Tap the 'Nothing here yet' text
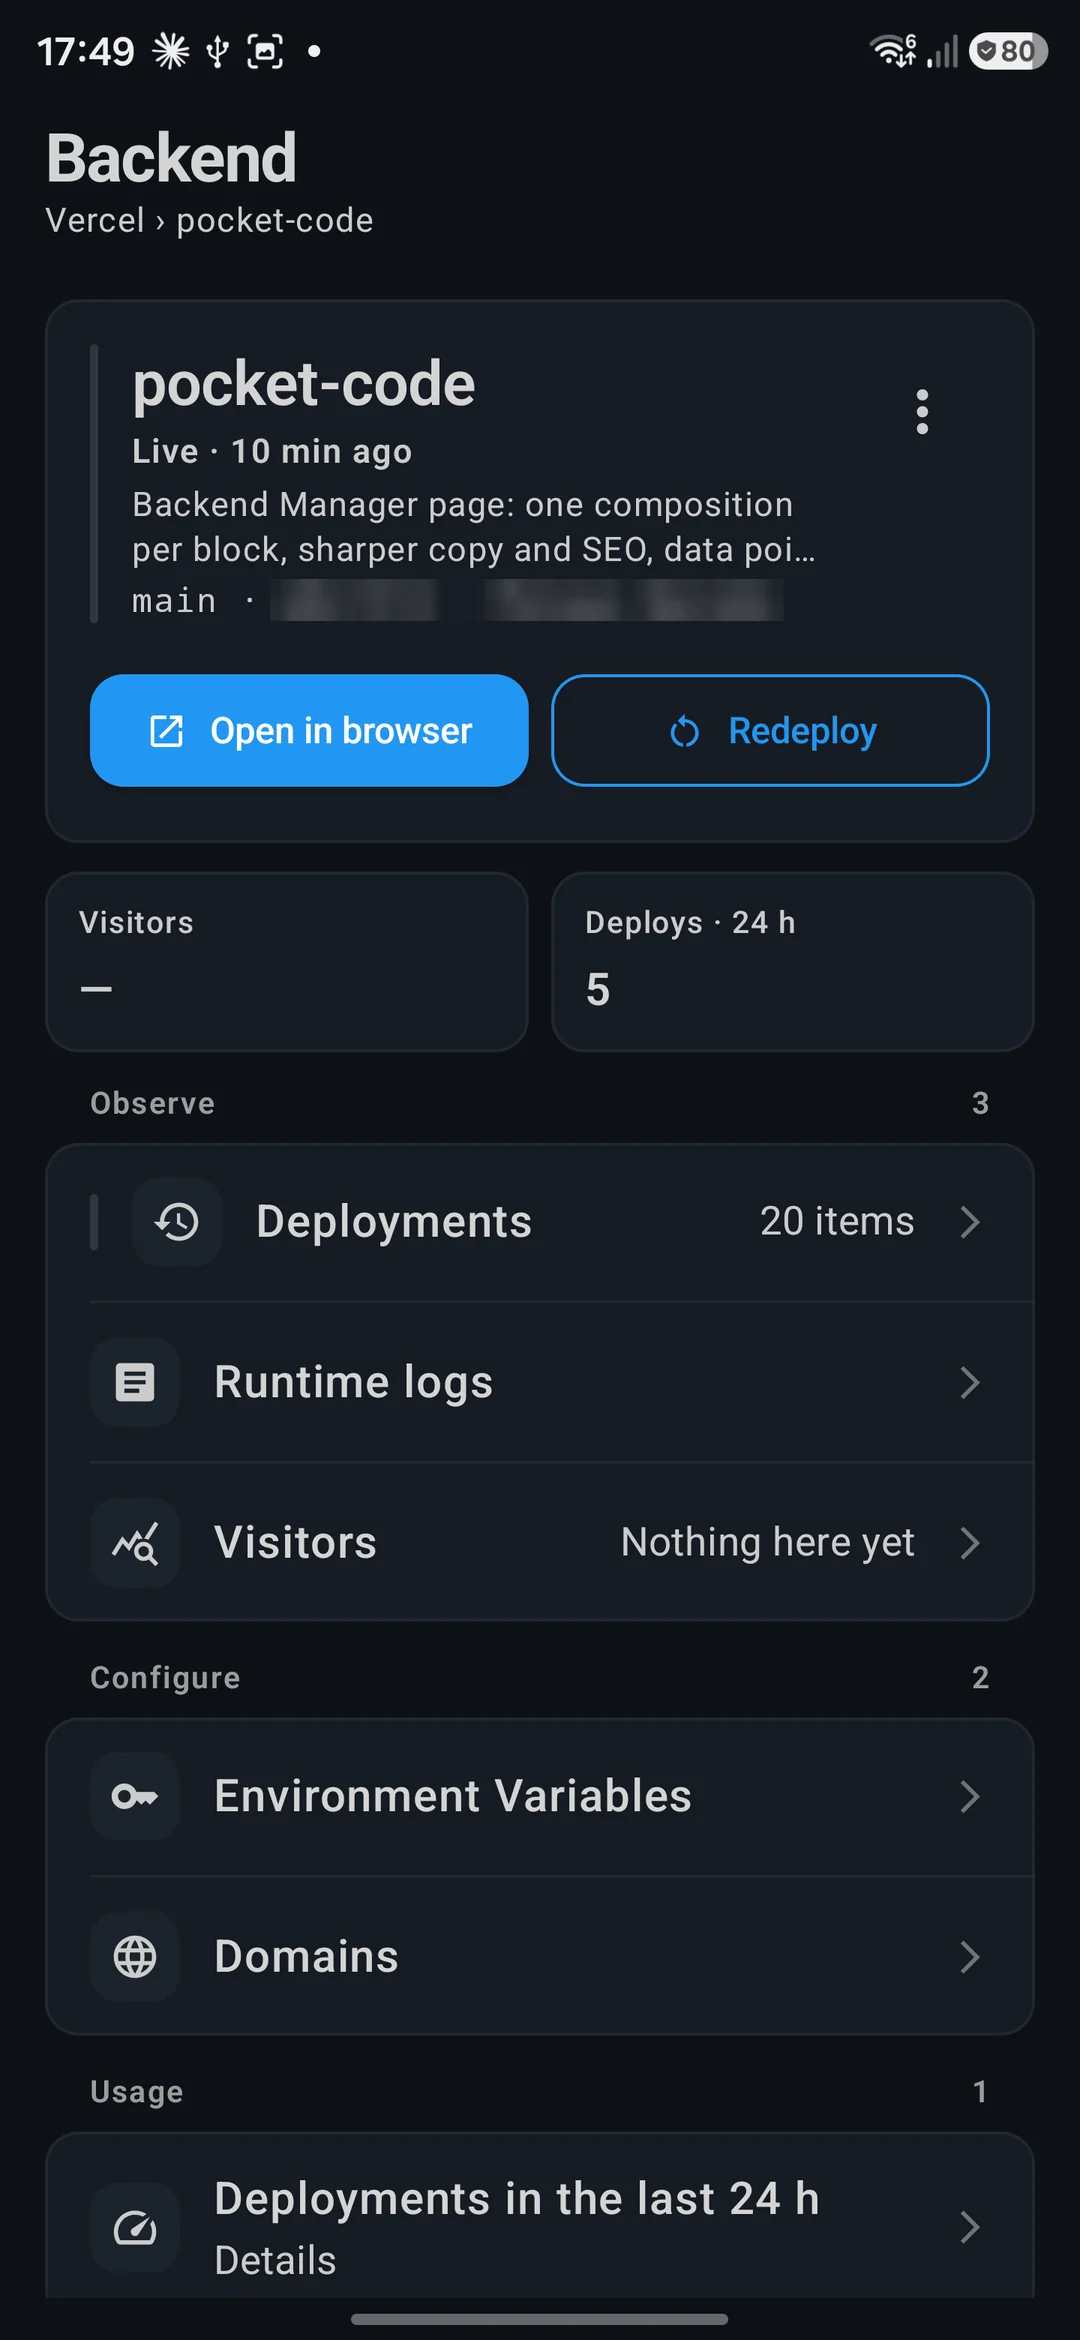This screenshot has height=2340, width=1080. [767, 1542]
